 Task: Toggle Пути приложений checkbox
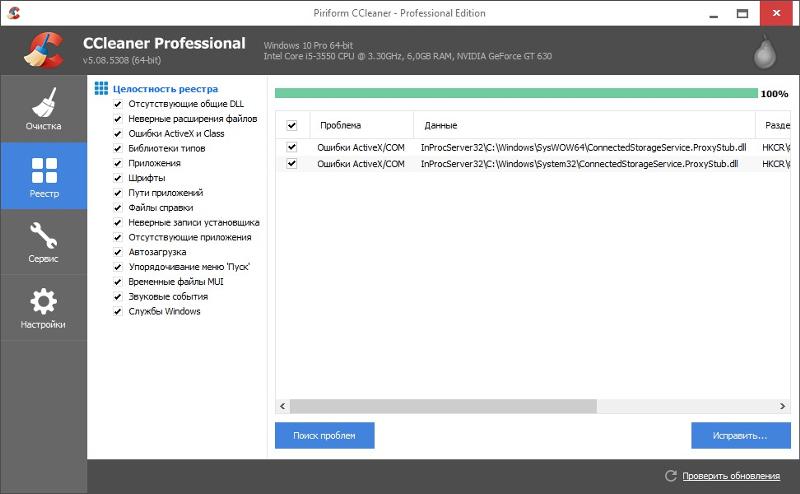[118, 193]
